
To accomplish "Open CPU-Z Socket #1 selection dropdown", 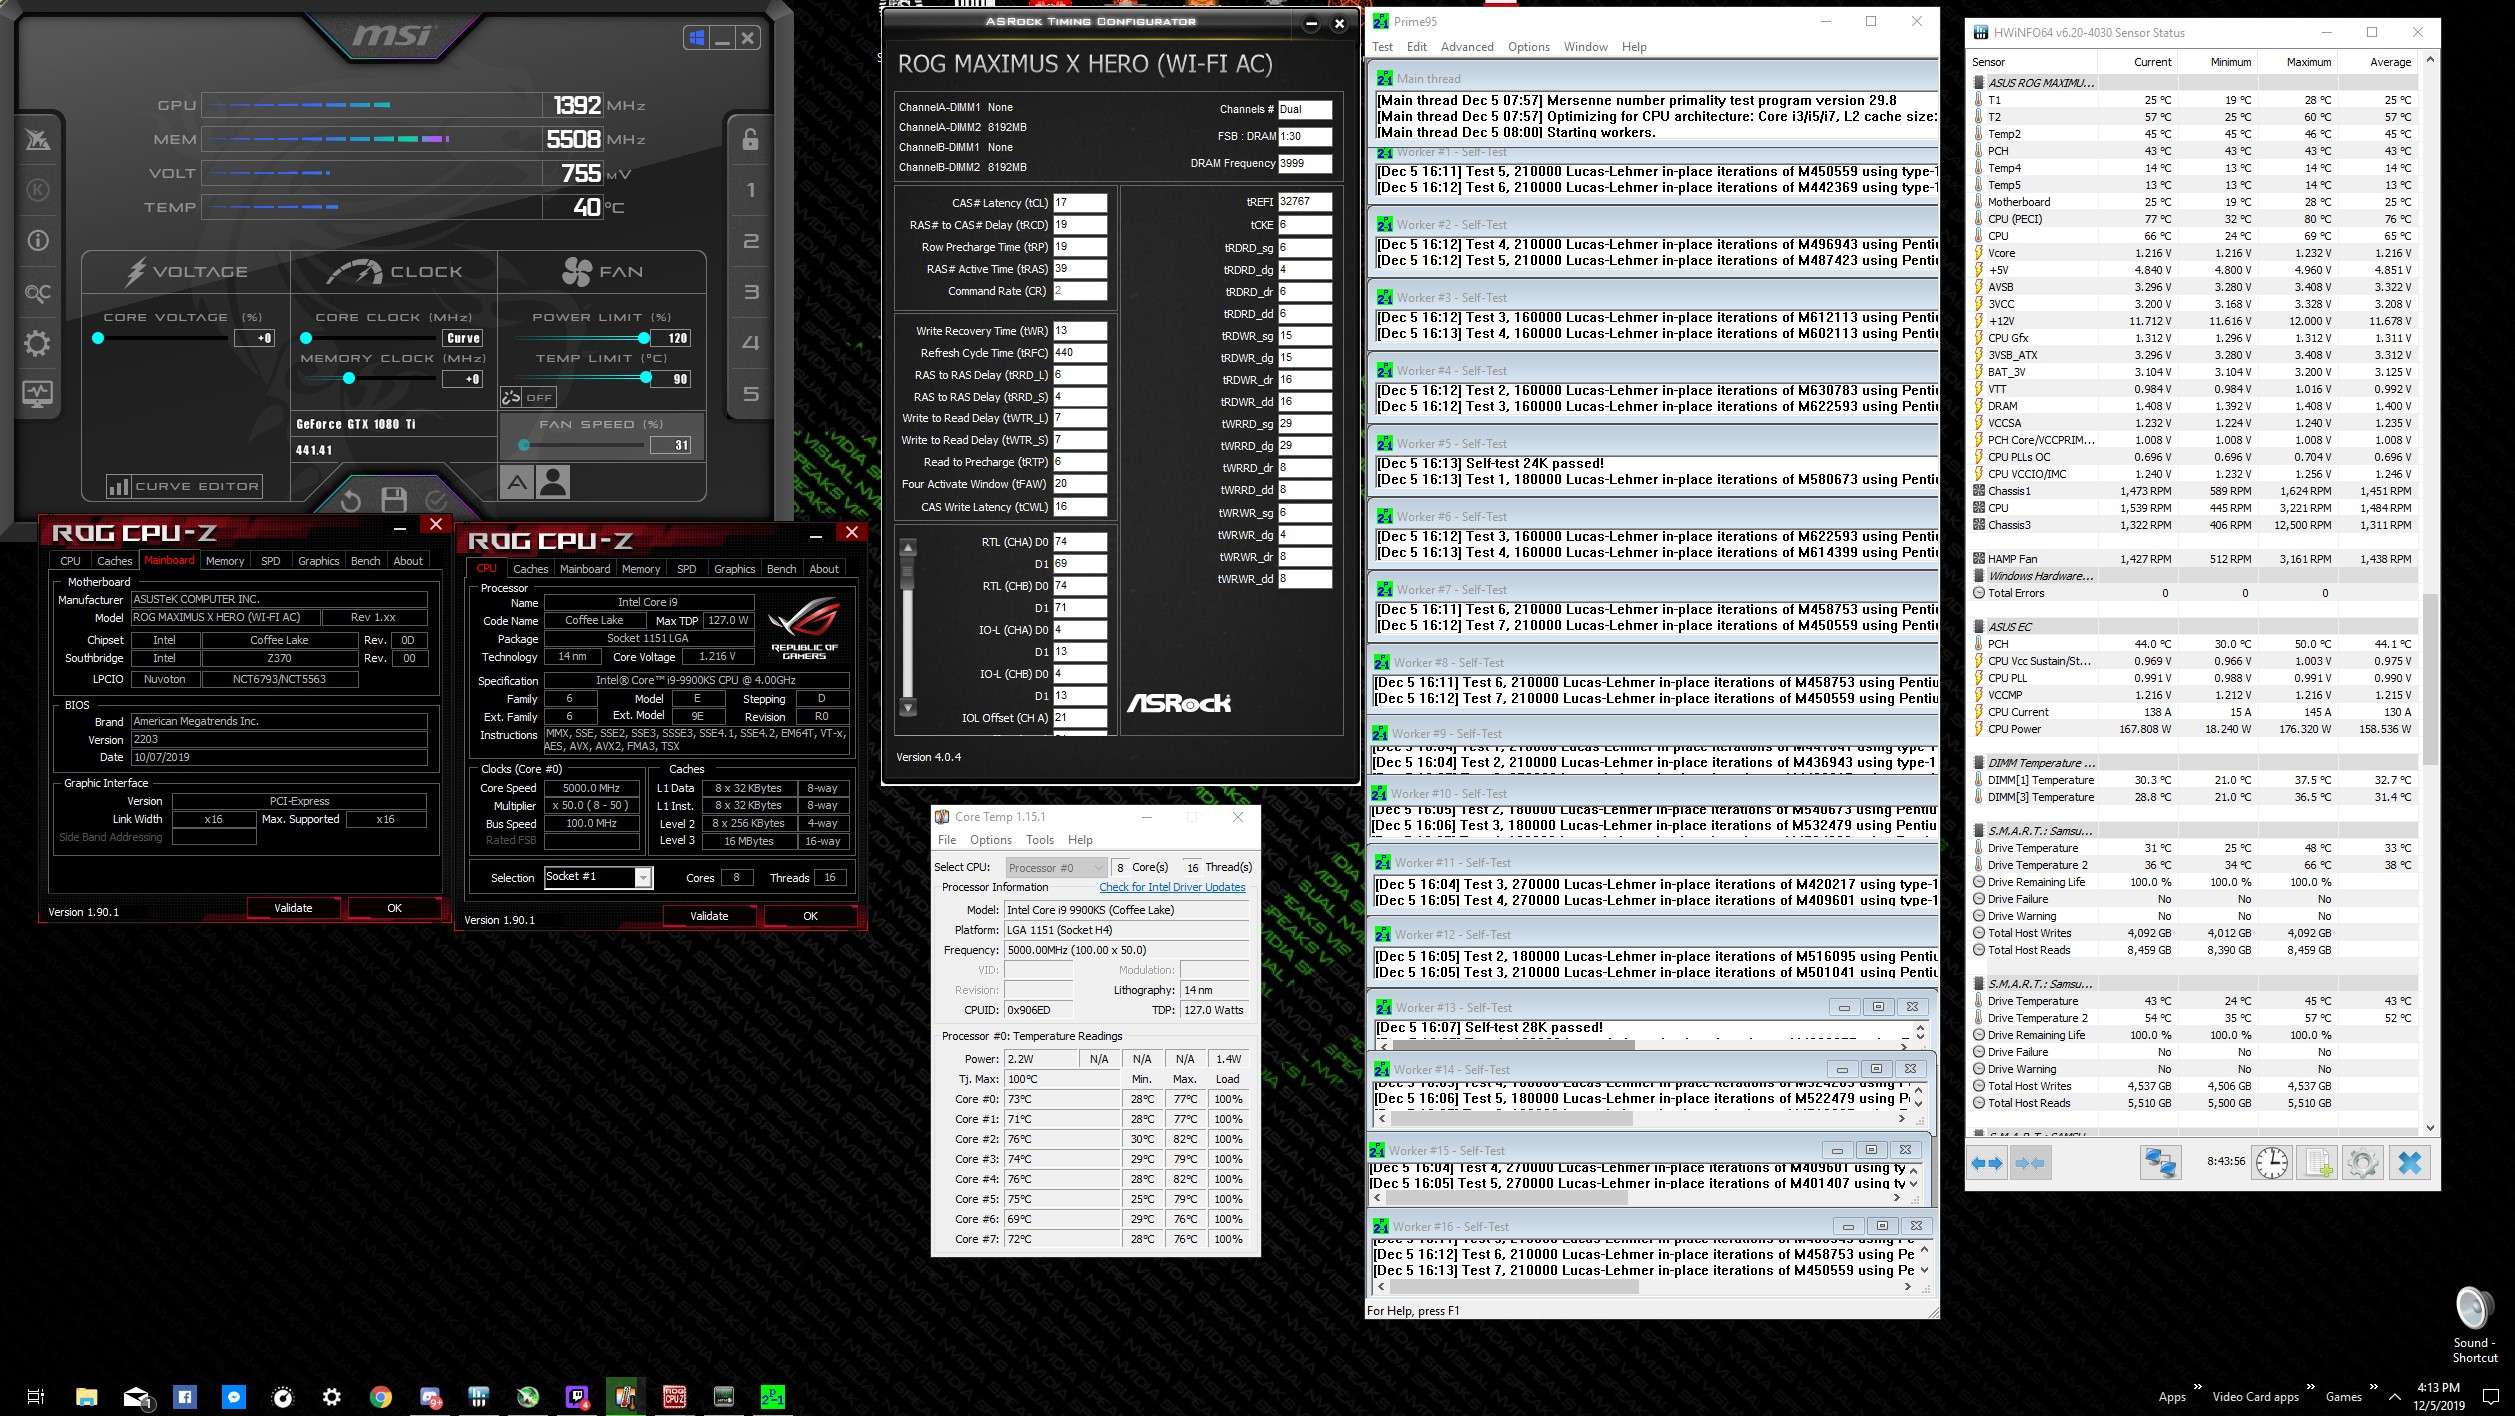I will point(598,877).
